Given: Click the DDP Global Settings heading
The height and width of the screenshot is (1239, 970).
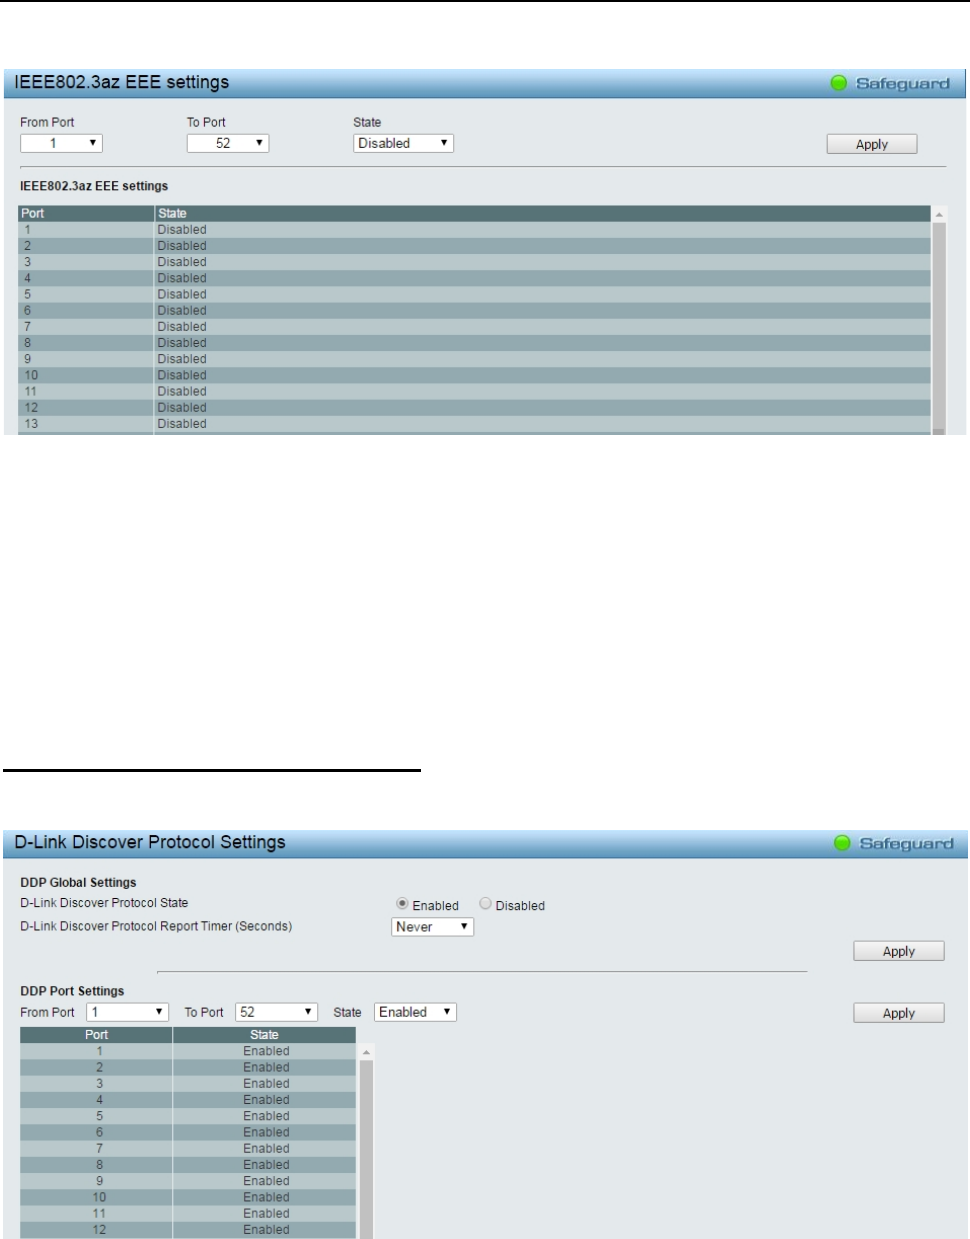Looking at the screenshot, I should pyautogui.click(x=78, y=882).
